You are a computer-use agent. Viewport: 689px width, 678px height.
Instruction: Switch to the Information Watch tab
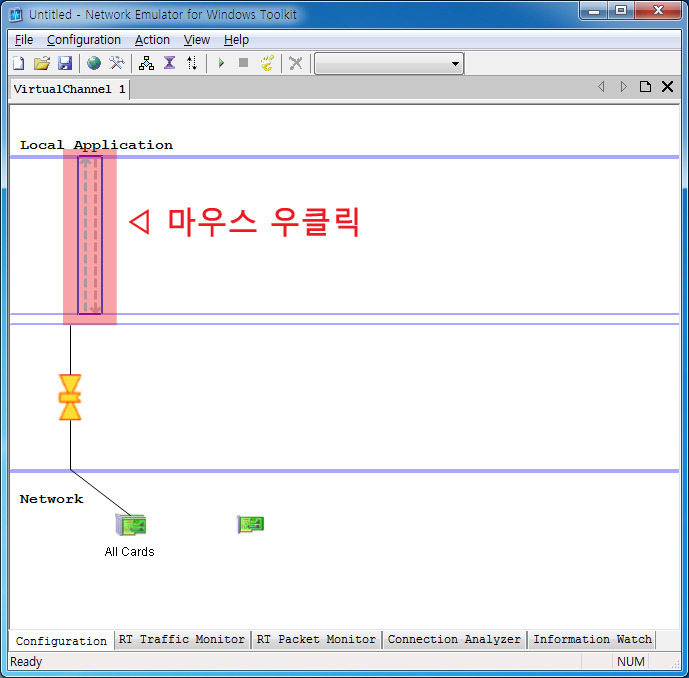592,639
